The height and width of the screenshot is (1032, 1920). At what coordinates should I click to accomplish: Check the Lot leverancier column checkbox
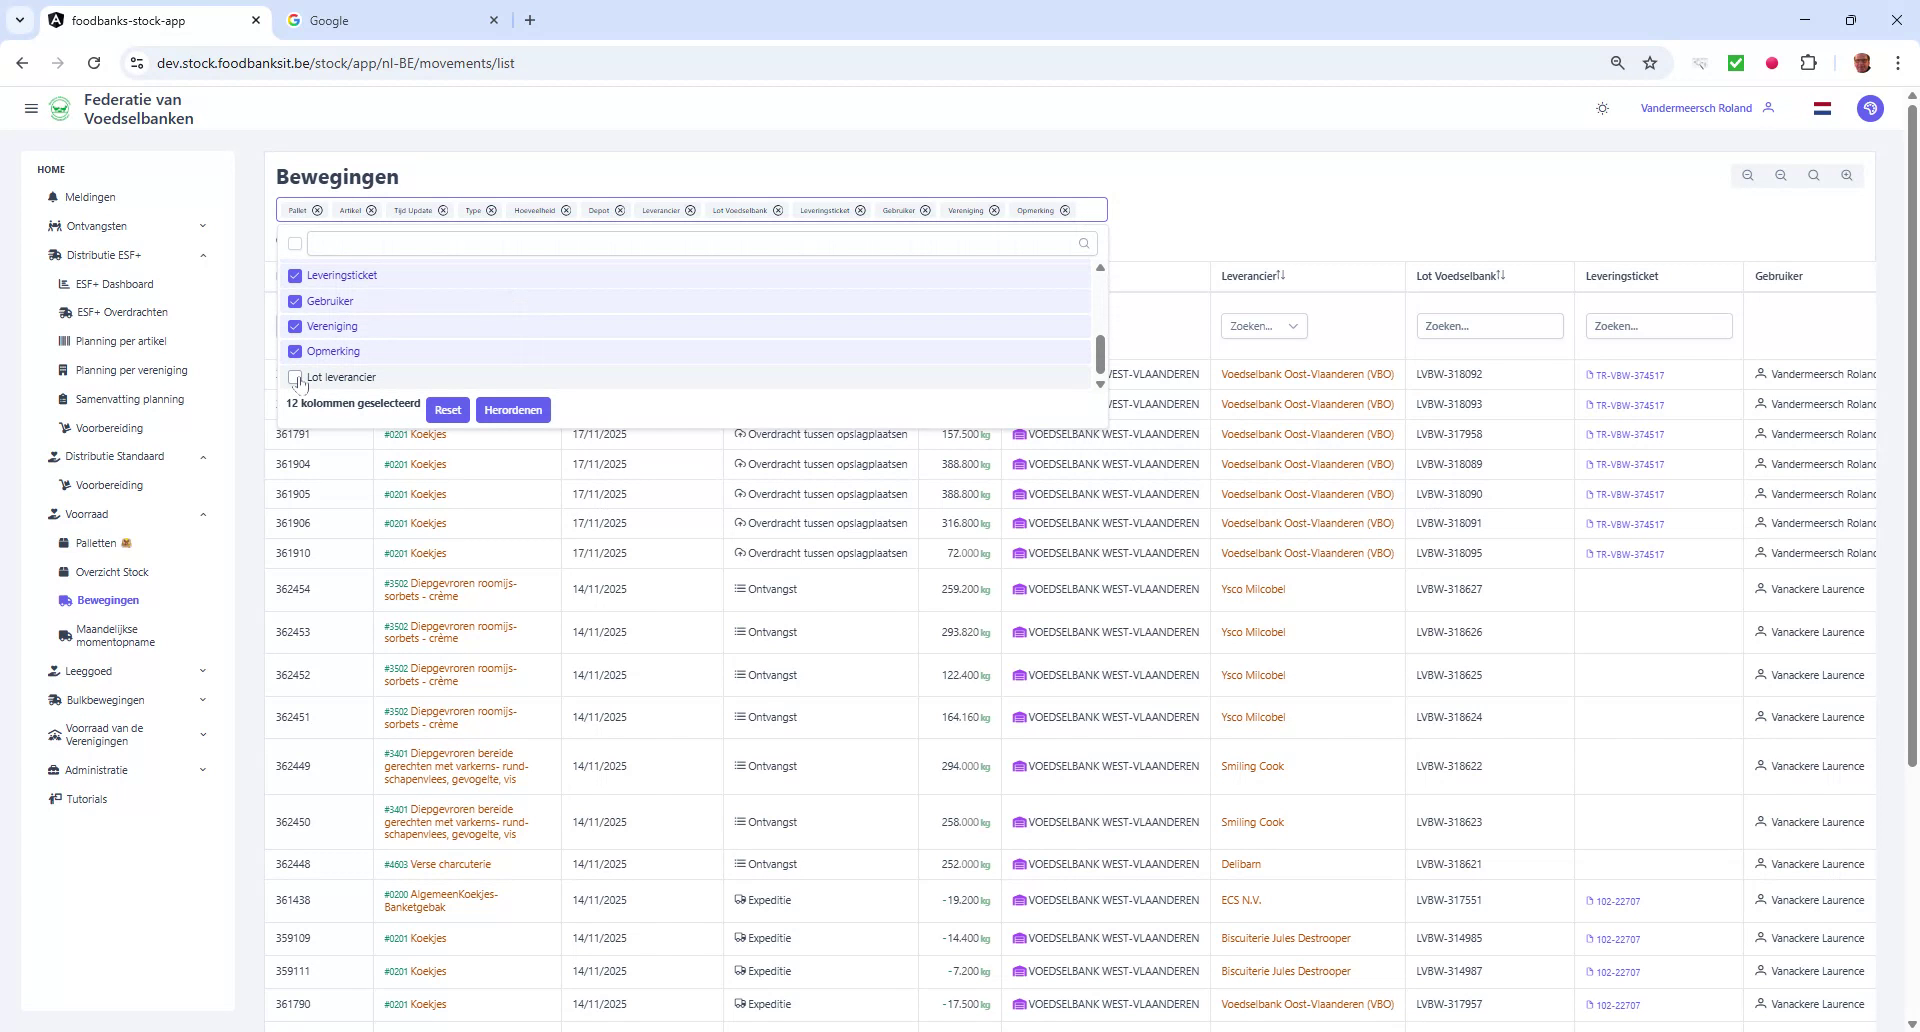[294, 377]
